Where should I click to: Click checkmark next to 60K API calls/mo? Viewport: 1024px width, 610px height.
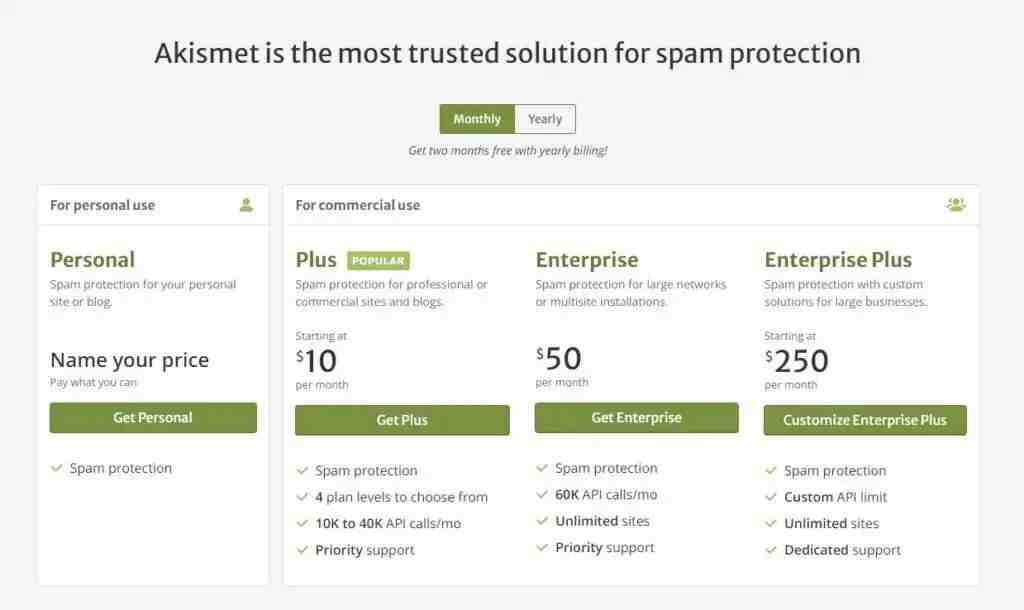coord(541,495)
